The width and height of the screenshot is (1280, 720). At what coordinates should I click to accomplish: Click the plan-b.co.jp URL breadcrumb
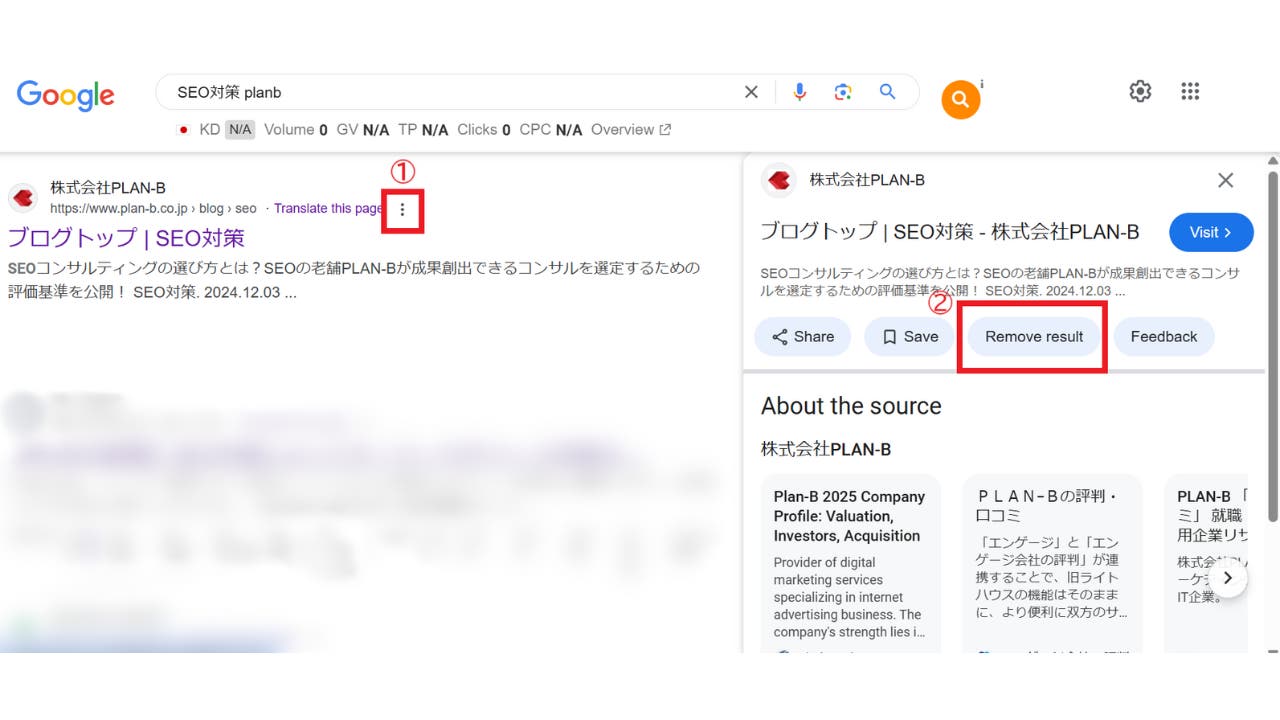click(153, 208)
